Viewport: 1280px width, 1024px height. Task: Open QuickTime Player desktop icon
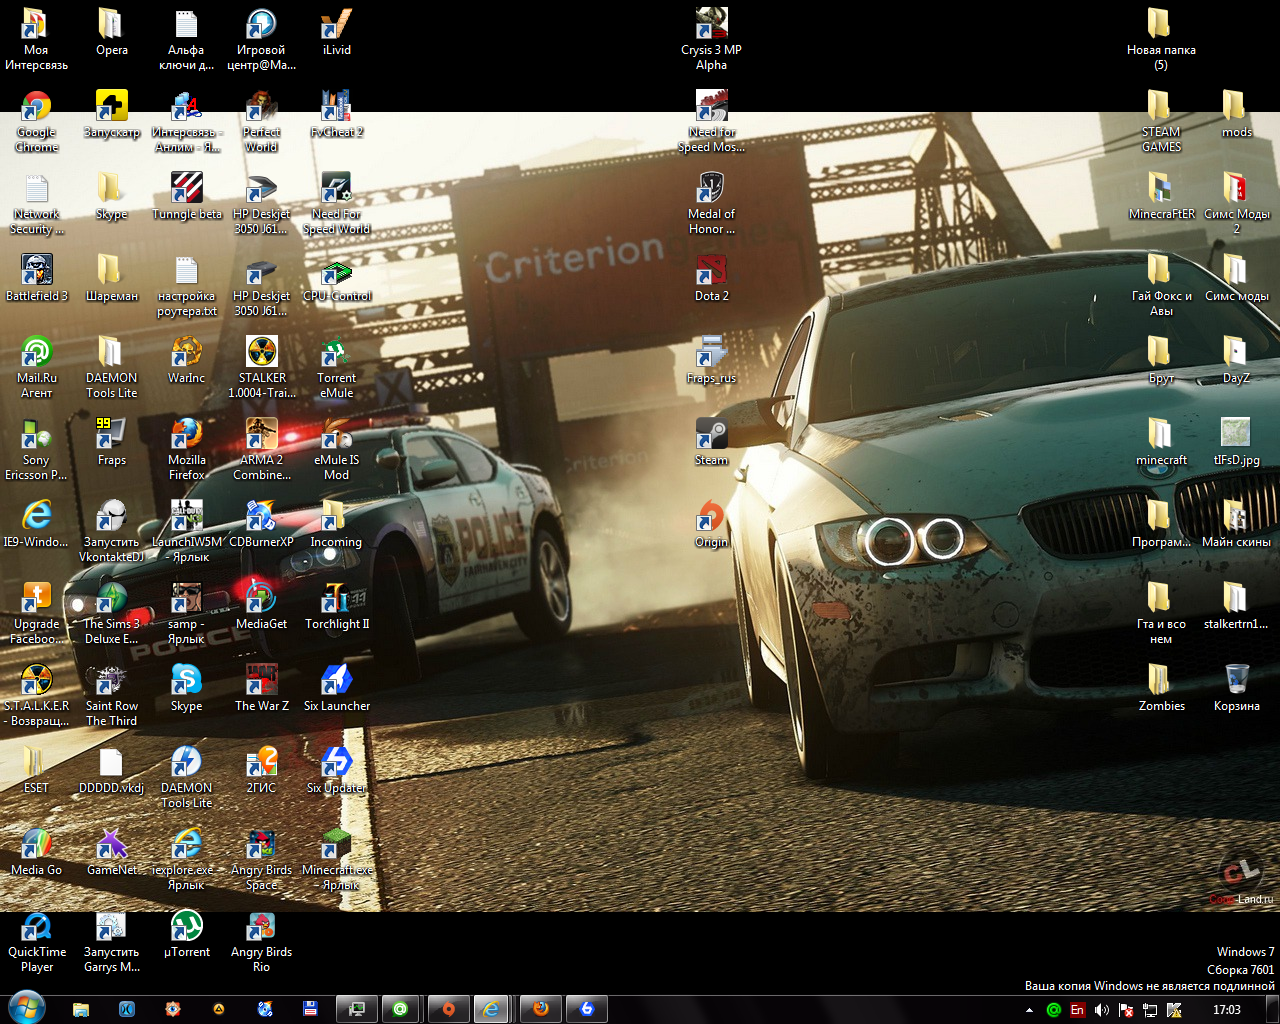coord(37,926)
